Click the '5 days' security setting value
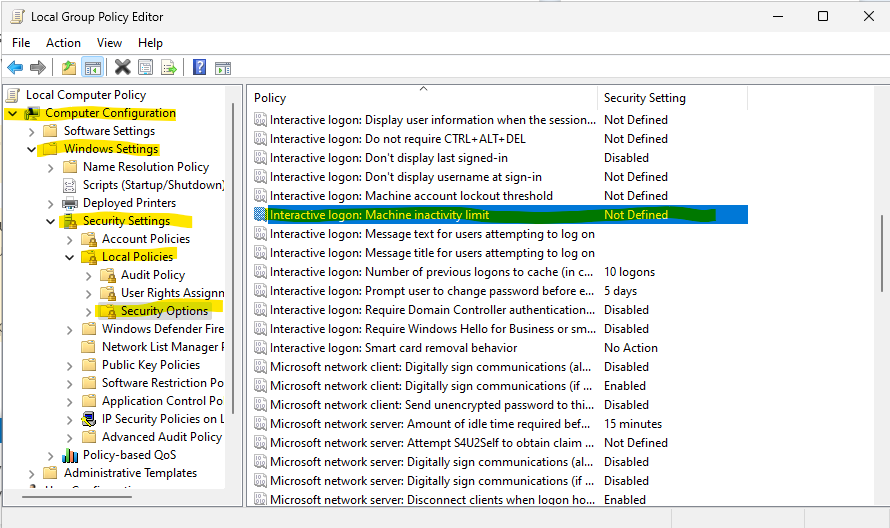890x528 pixels. point(620,291)
